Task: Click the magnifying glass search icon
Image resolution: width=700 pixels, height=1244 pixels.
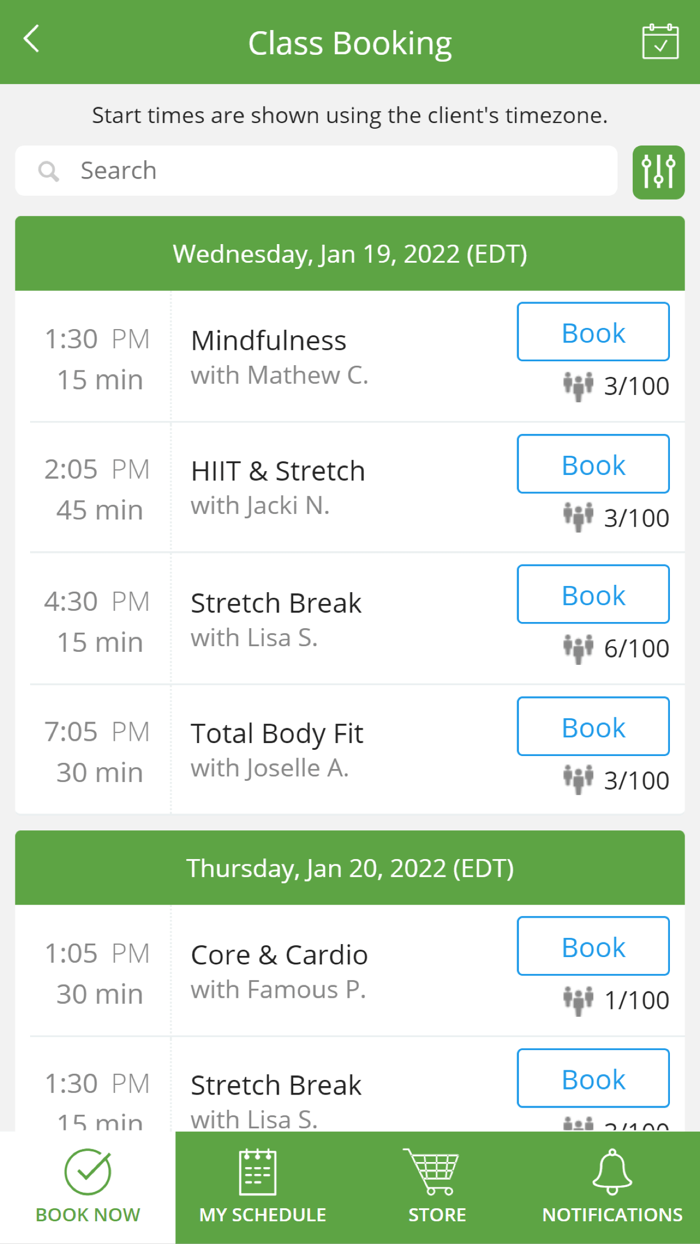Action: [x=46, y=171]
